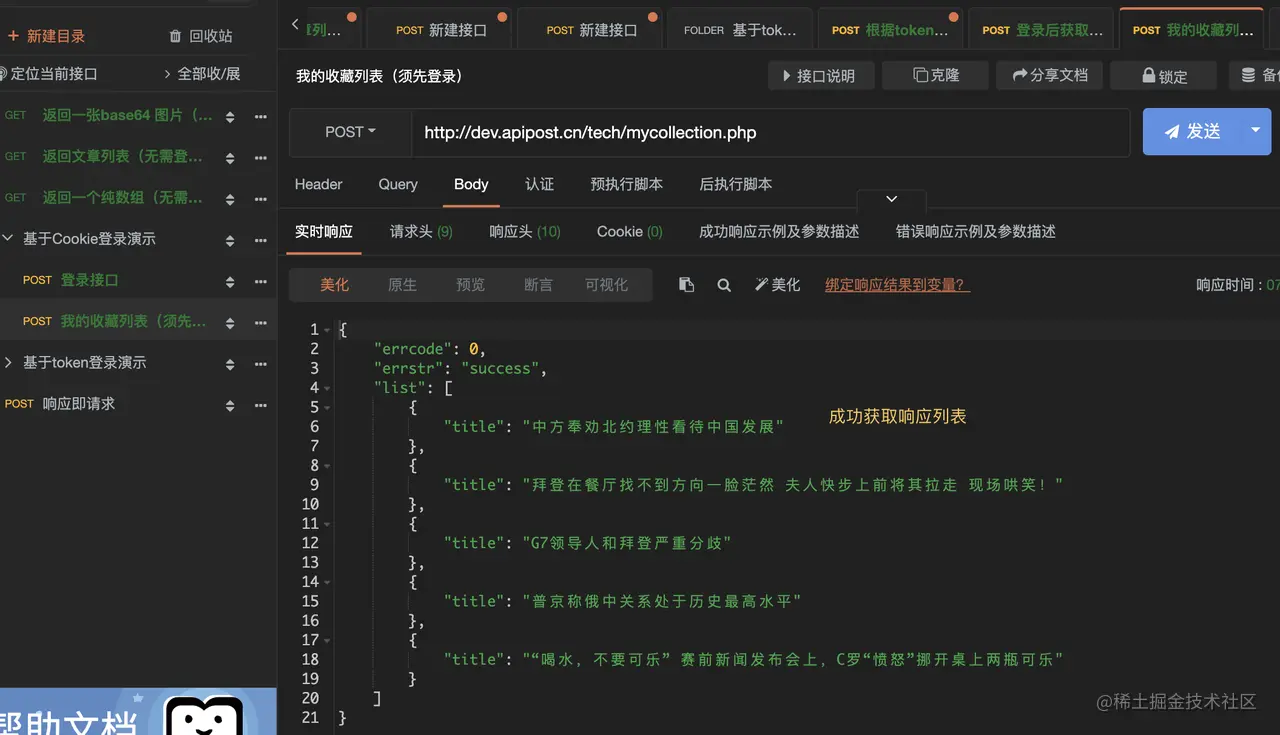Click the request URL input field
The height and width of the screenshot is (735, 1280).
770,132
